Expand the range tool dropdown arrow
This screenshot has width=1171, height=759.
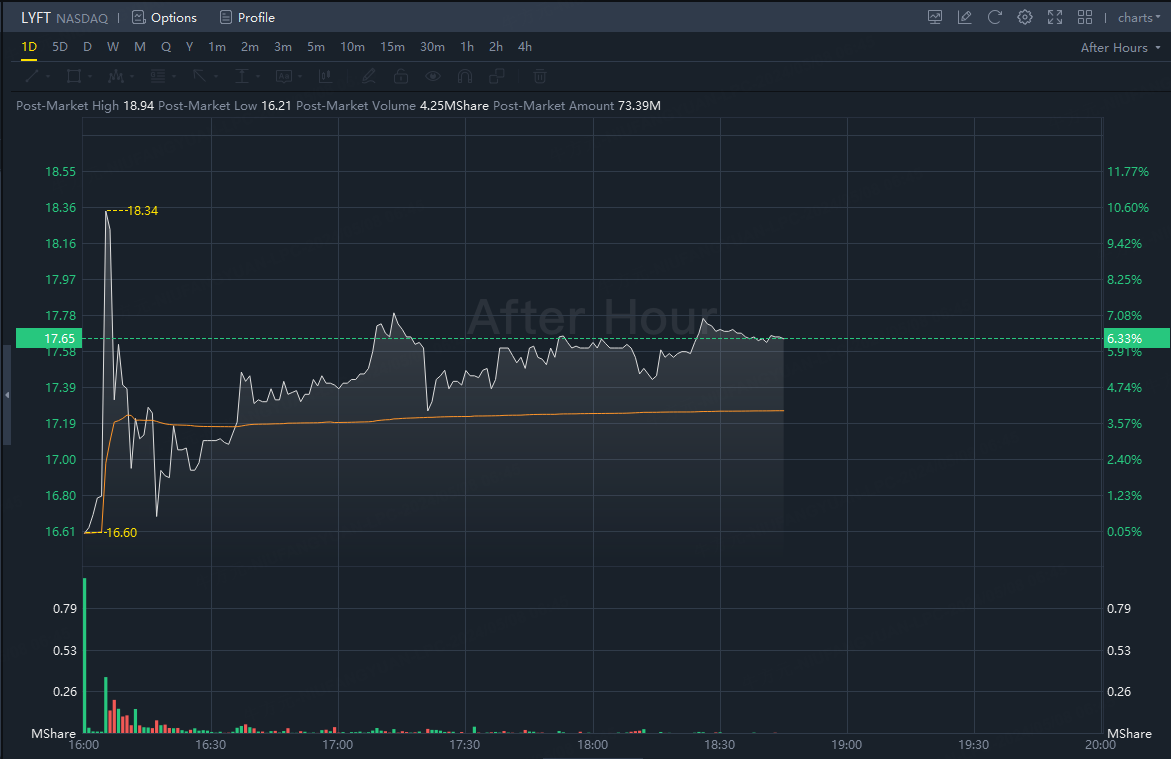[x=258, y=76]
